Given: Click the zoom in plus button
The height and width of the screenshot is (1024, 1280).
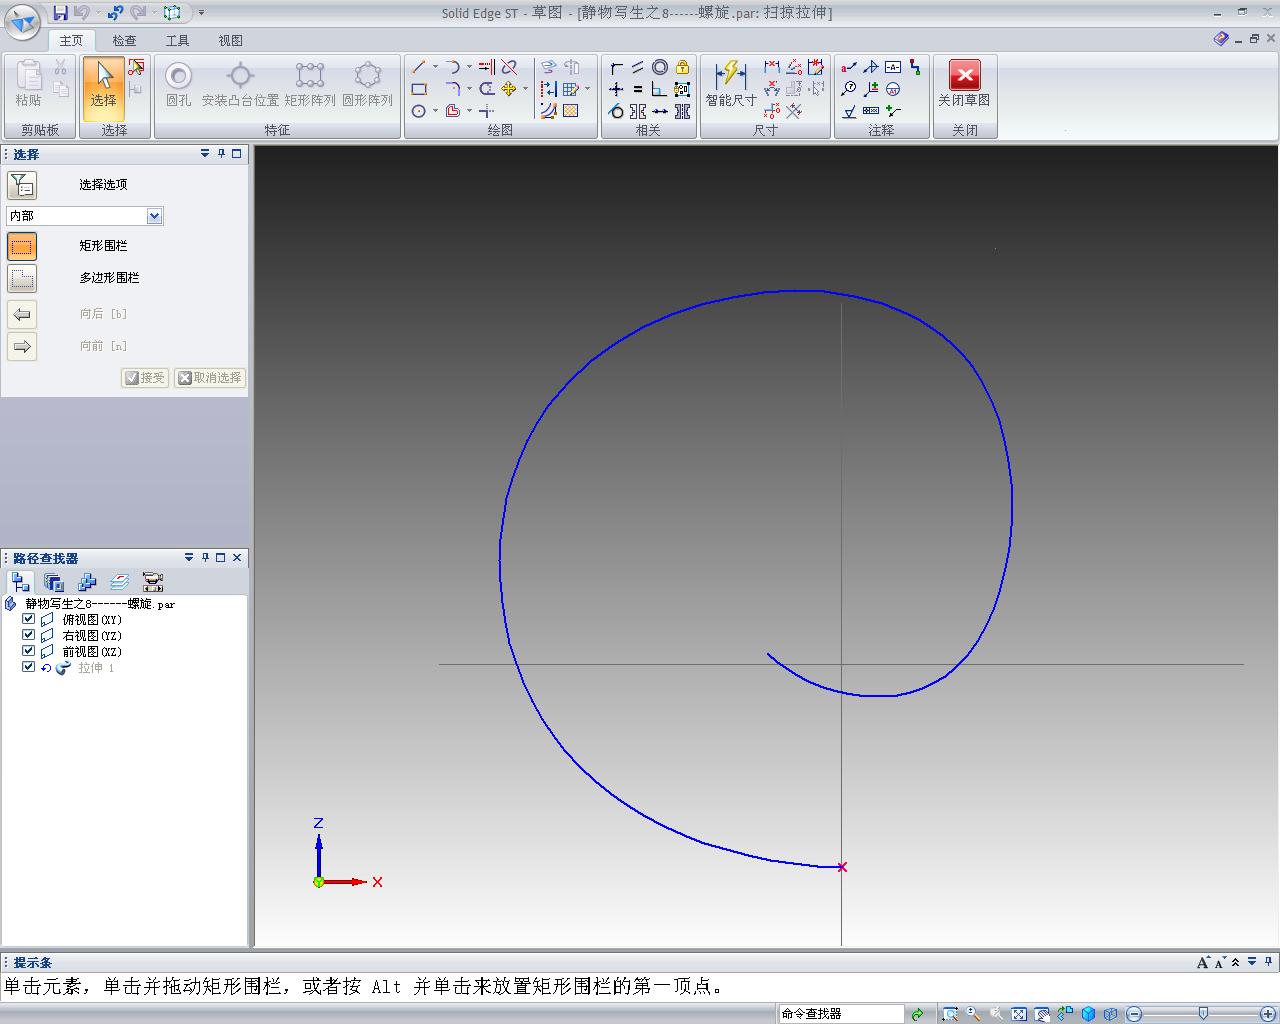Looking at the screenshot, I should 1267,1014.
